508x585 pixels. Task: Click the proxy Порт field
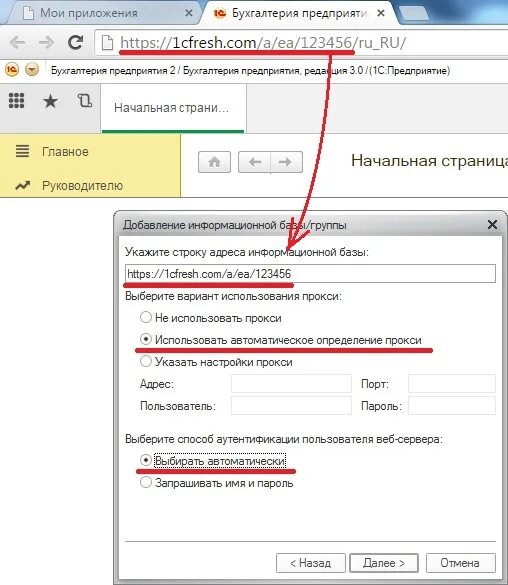[x=452, y=384]
